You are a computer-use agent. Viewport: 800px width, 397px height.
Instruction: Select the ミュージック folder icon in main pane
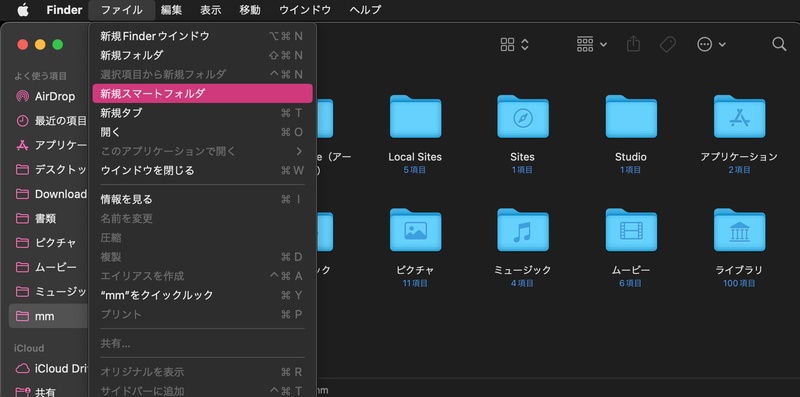[x=523, y=230]
